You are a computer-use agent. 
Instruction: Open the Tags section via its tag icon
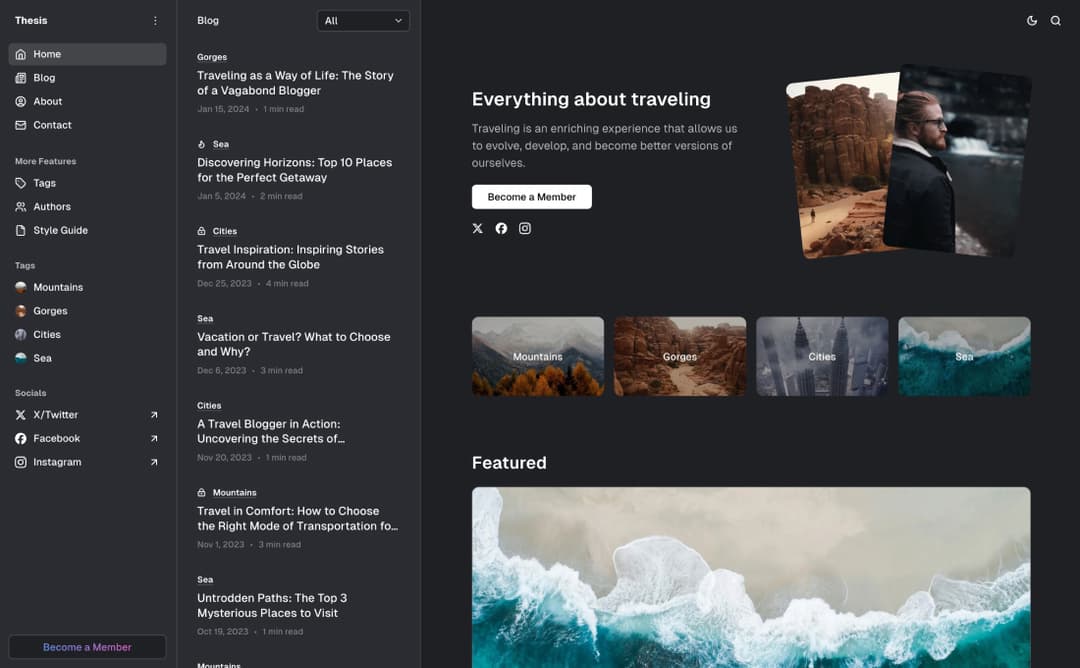[21, 183]
